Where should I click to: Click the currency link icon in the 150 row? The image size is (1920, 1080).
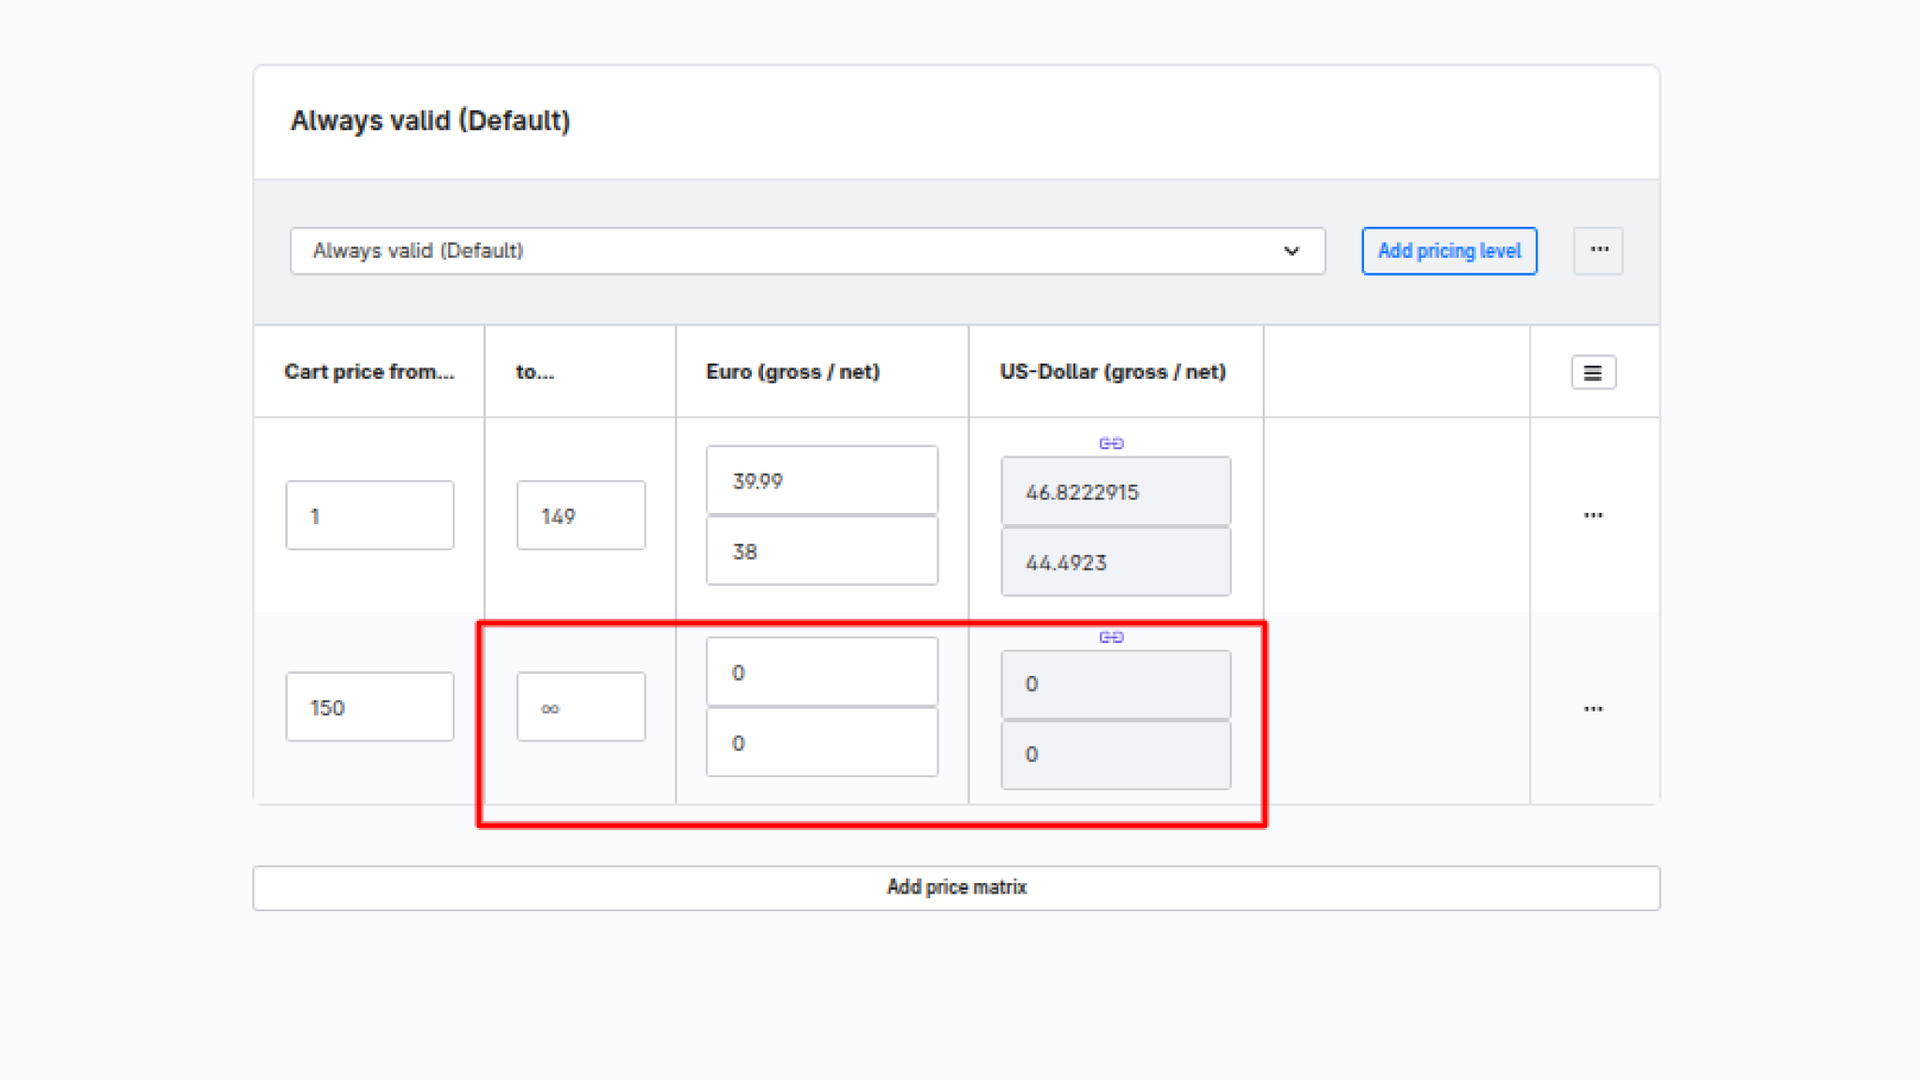click(x=1111, y=637)
